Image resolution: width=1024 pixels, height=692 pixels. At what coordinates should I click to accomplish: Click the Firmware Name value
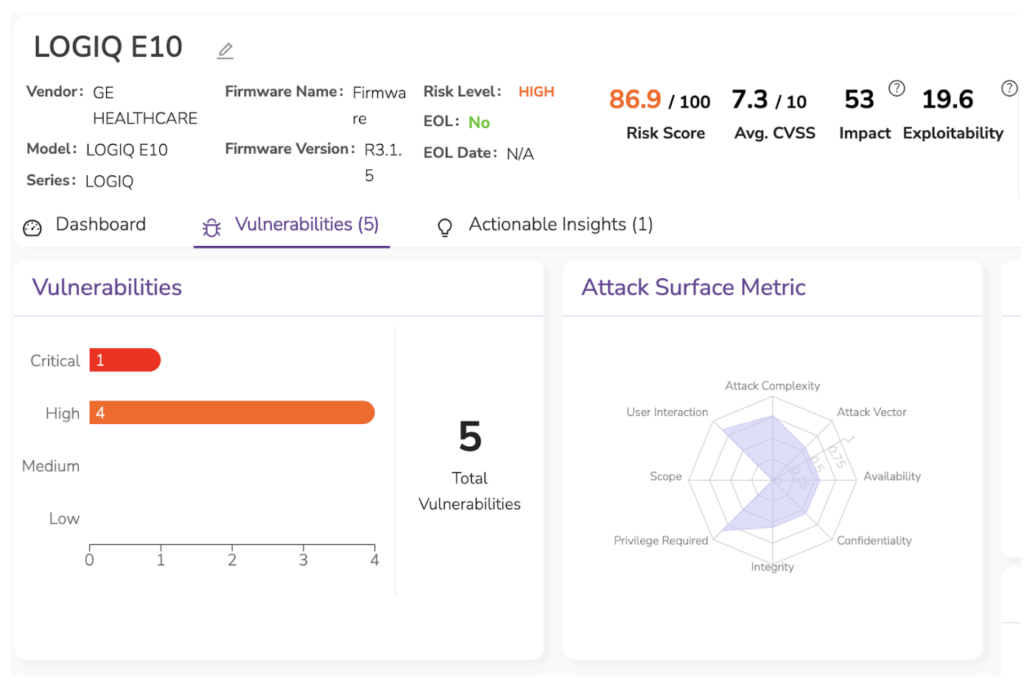pos(379,106)
